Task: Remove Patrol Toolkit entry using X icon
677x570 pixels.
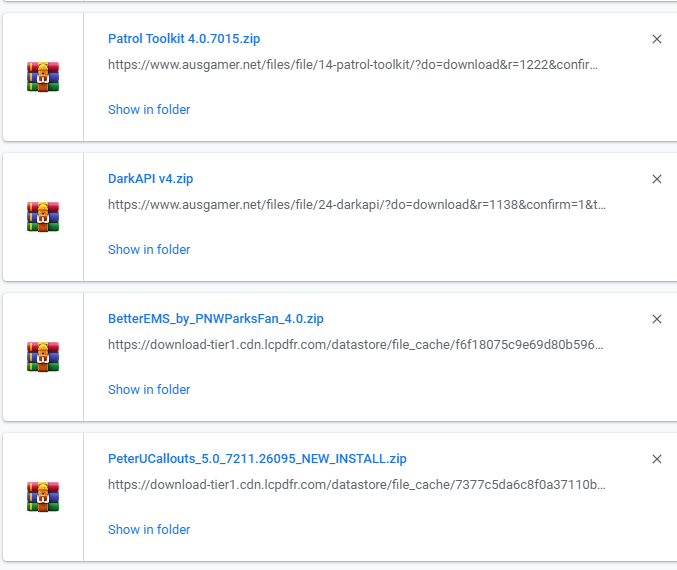Action: pyautogui.click(x=657, y=39)
